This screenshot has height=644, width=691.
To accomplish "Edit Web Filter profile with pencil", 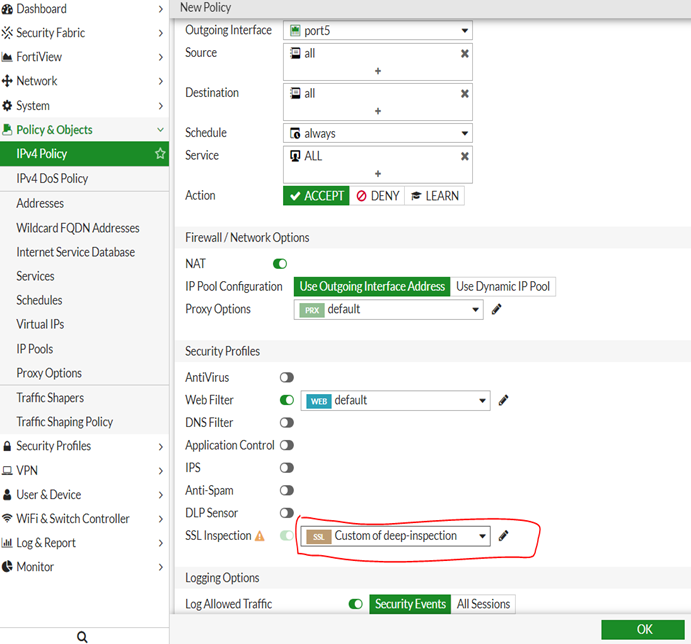I will pos(503,400).
